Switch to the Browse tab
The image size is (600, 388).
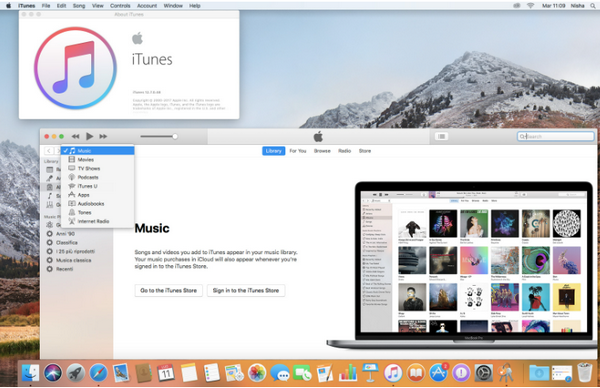tap(322, 151)
